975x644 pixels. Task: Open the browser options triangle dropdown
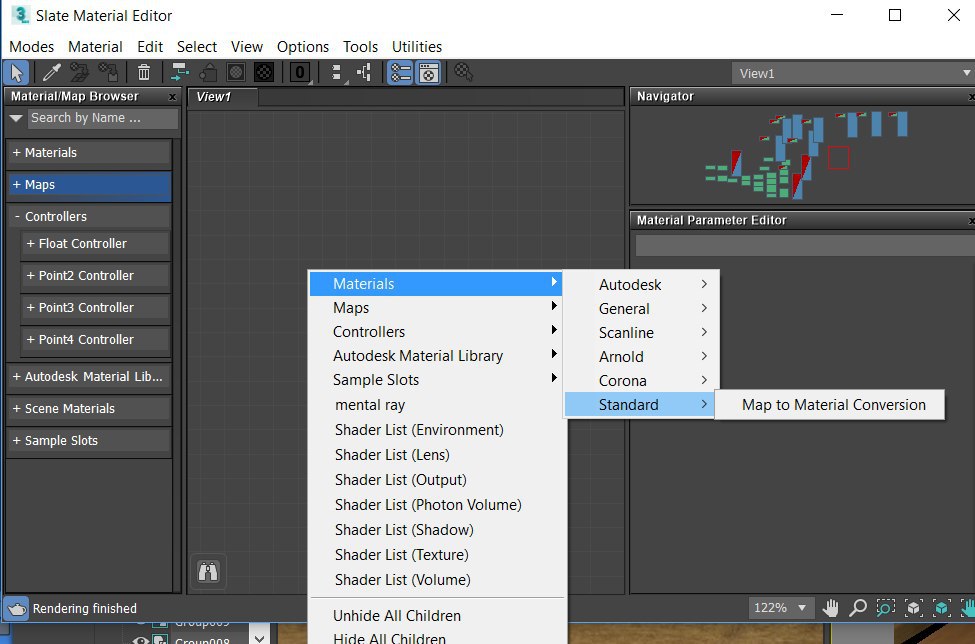pyautogui.click(x=16, y=118)
